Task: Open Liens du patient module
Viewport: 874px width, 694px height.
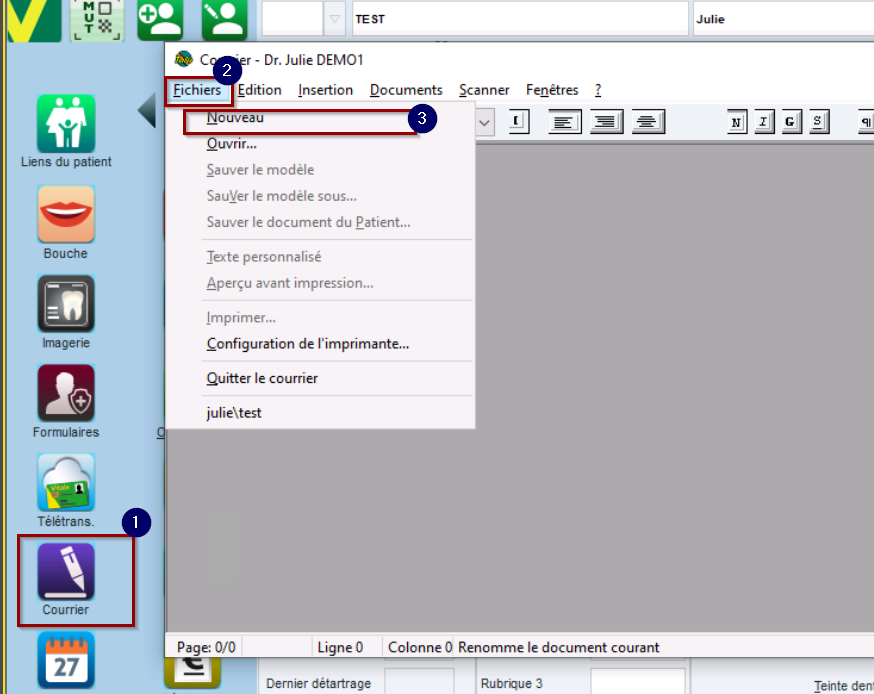Action: (66, 123)
